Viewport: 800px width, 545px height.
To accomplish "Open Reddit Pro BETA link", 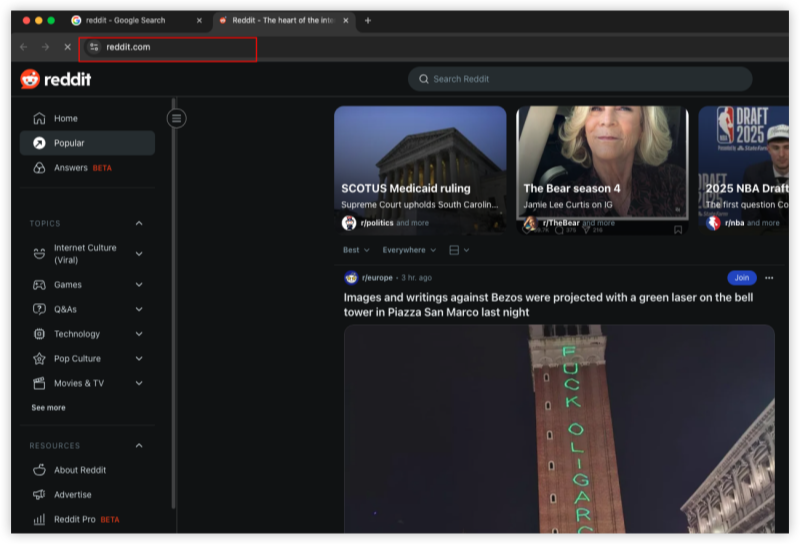I will click(x=87, y=519).
